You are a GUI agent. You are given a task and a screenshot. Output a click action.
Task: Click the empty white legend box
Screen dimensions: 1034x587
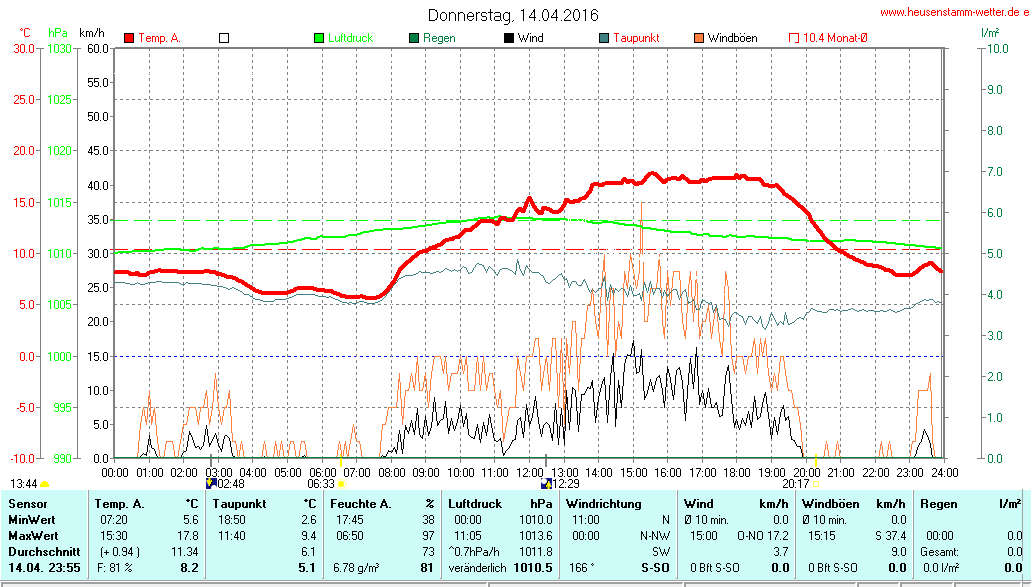tap(224, 38)
